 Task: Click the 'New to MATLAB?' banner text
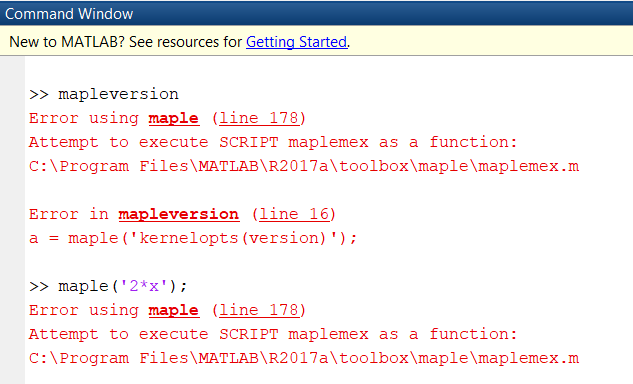tap(125, 42)
